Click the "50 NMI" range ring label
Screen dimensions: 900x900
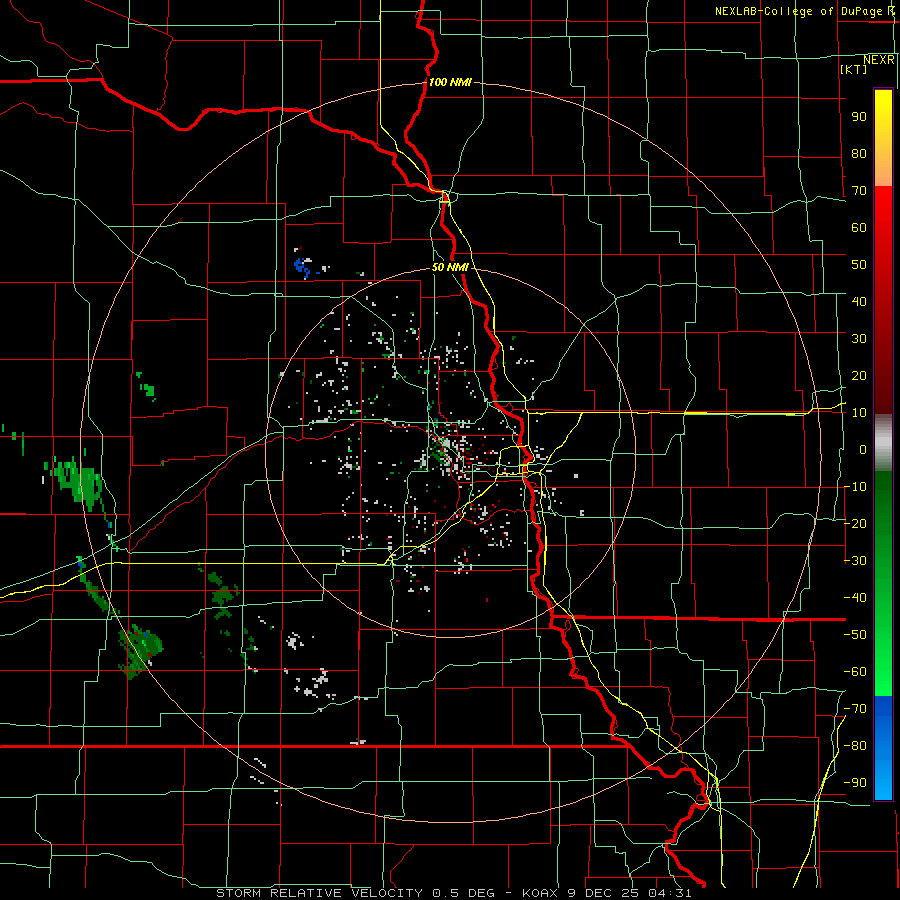point(450,267)
